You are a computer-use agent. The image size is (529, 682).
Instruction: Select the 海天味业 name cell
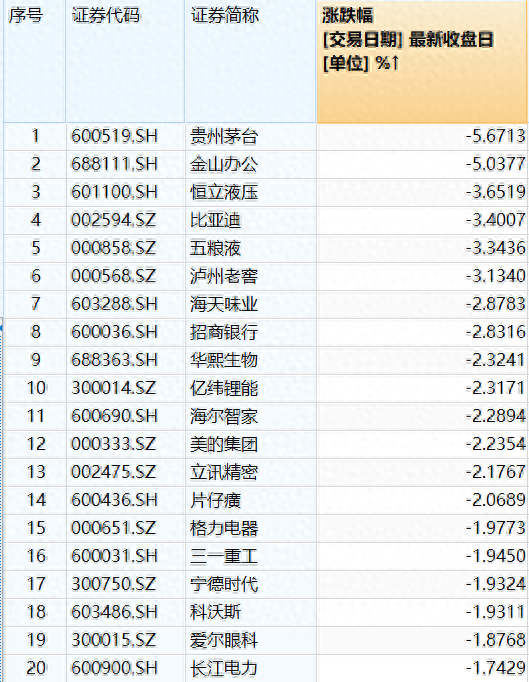pos(251,304)
